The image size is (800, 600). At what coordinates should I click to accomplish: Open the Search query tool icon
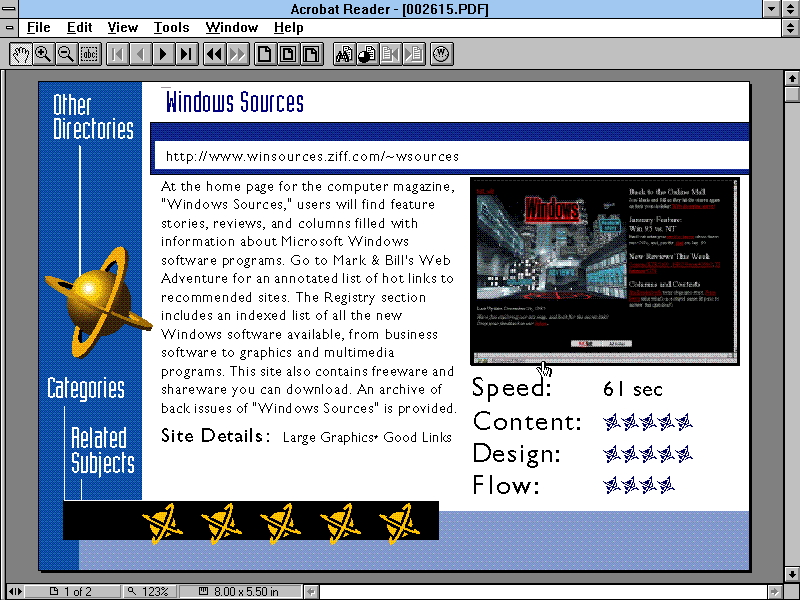[367, 54]
